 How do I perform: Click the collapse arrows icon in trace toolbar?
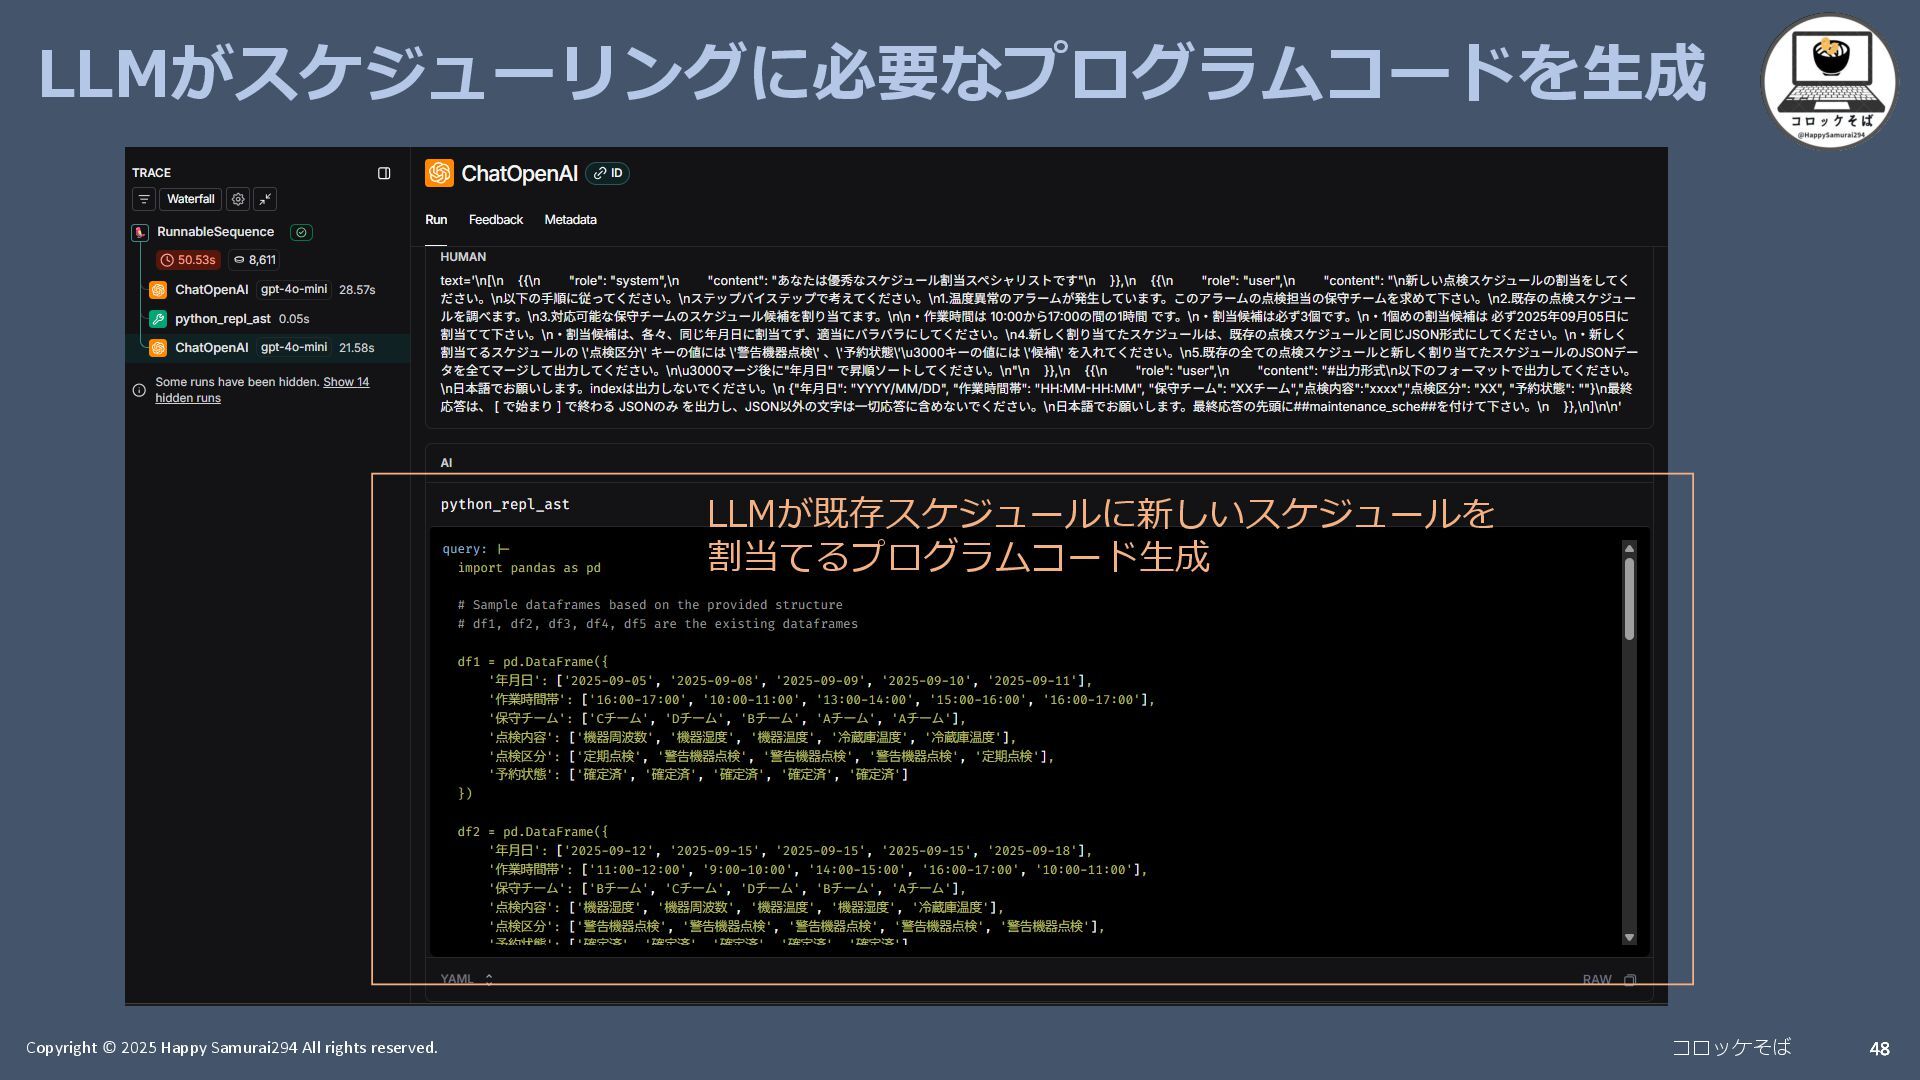pos(265,199)
